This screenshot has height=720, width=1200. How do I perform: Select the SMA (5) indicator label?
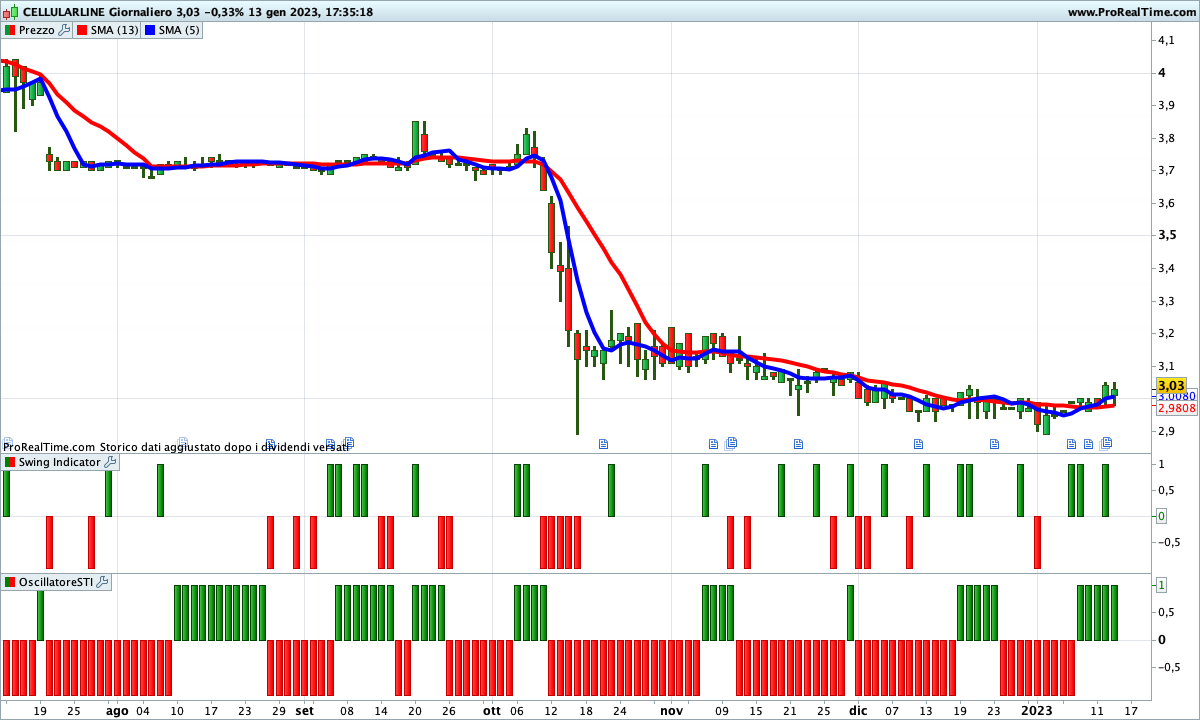(180, 30)
